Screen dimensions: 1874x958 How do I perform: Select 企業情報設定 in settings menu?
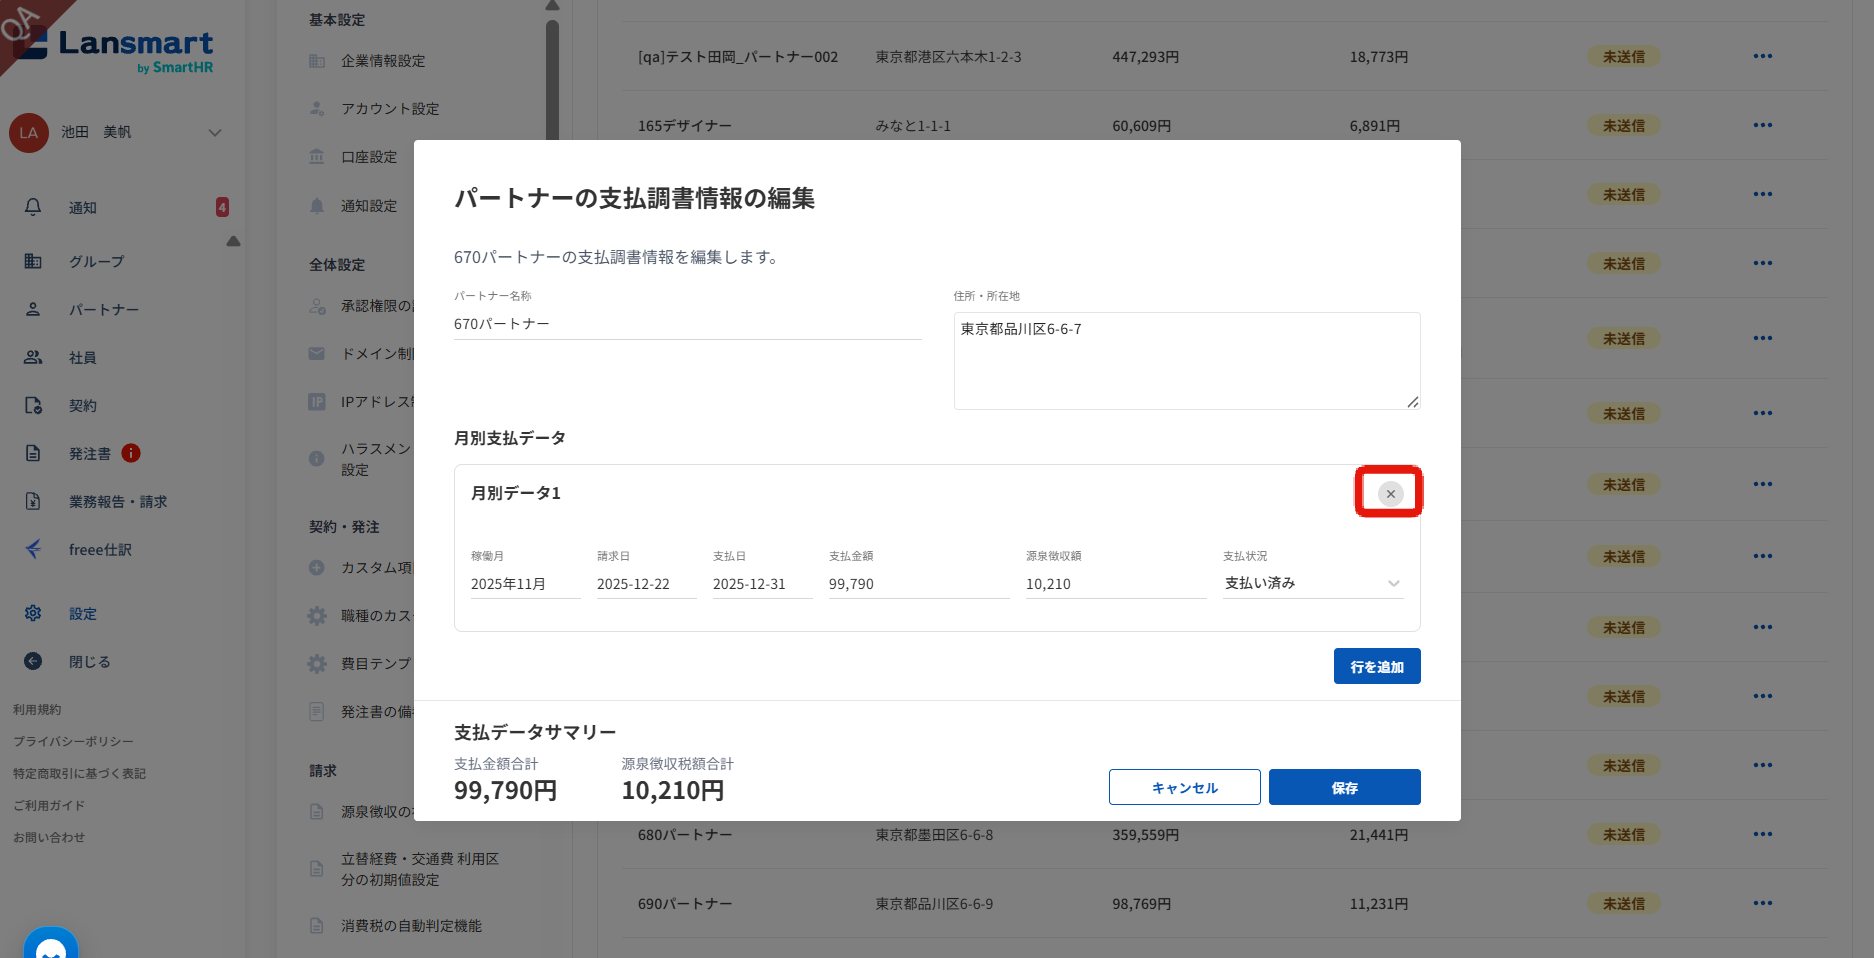point(383,61)
